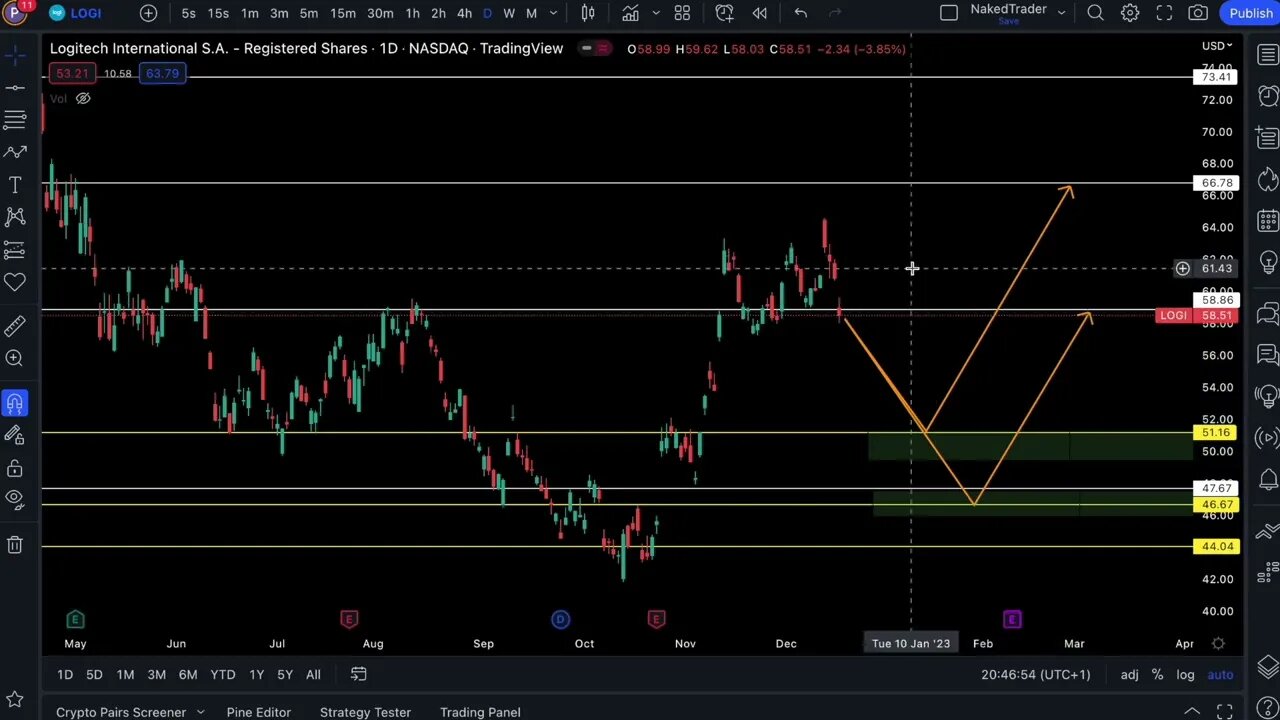Click the Publish button
The height and width of the screenshot is (720, 1280).
tap(1250, 13)
